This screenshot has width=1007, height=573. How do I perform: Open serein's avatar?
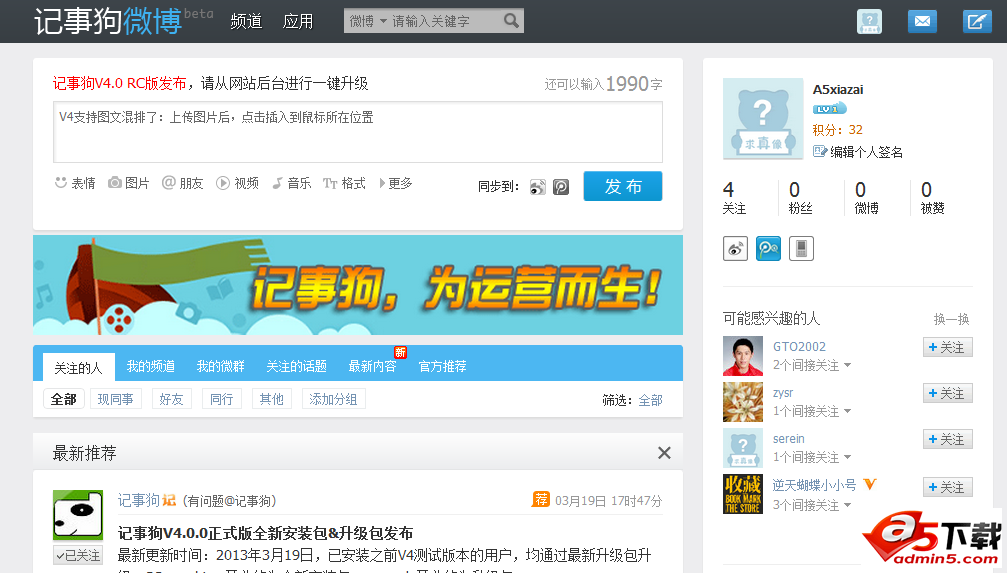click(x=742, y=448)
